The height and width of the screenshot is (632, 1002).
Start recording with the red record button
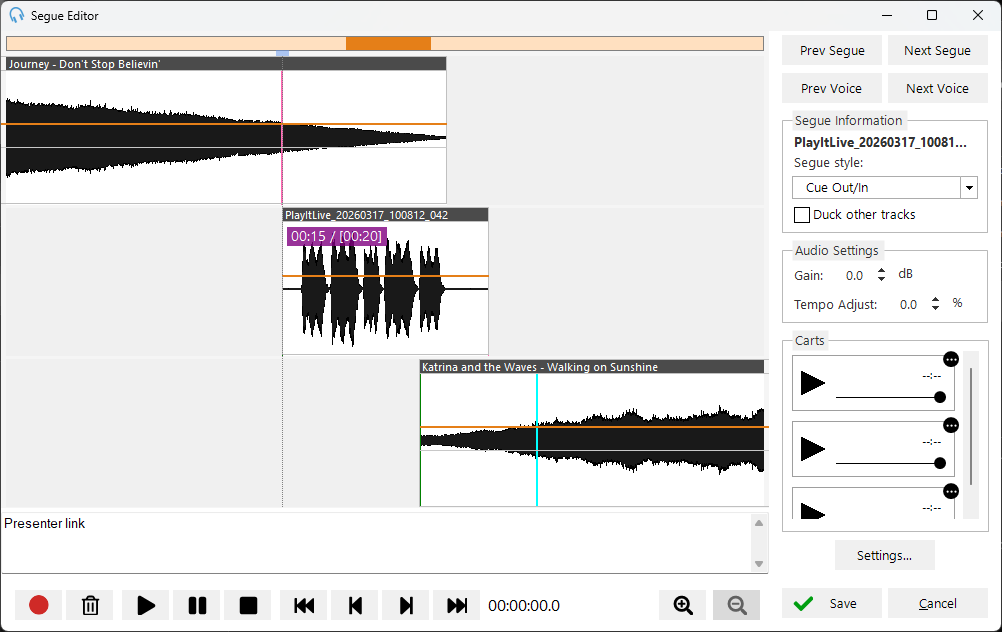coord(39,605)
